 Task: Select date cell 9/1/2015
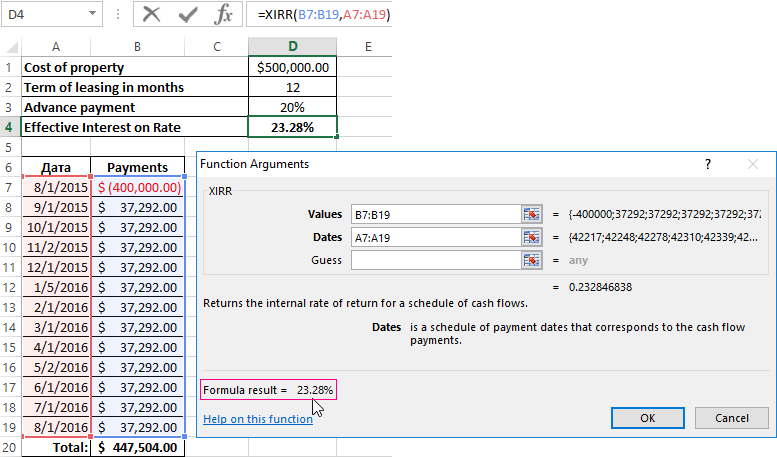pos(56,207)
